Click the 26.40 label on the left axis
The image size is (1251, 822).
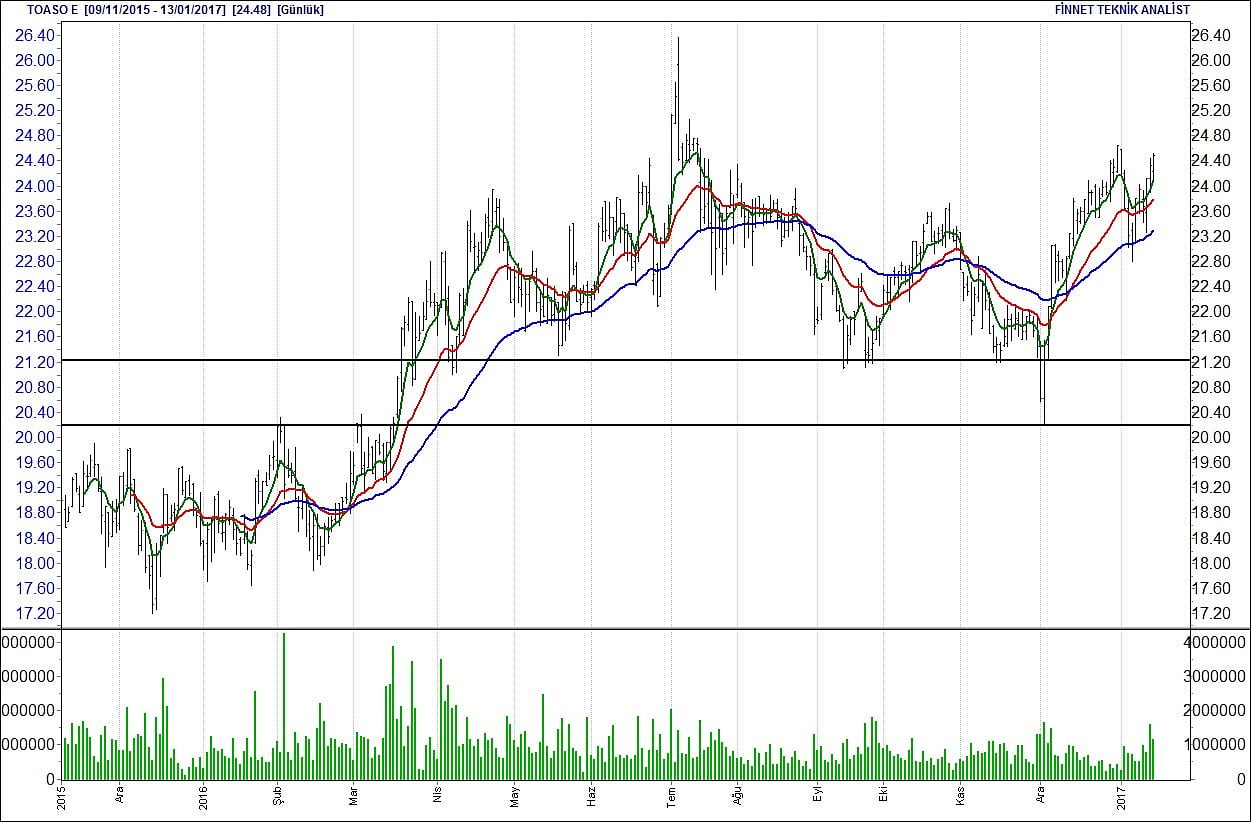point(34,35)
